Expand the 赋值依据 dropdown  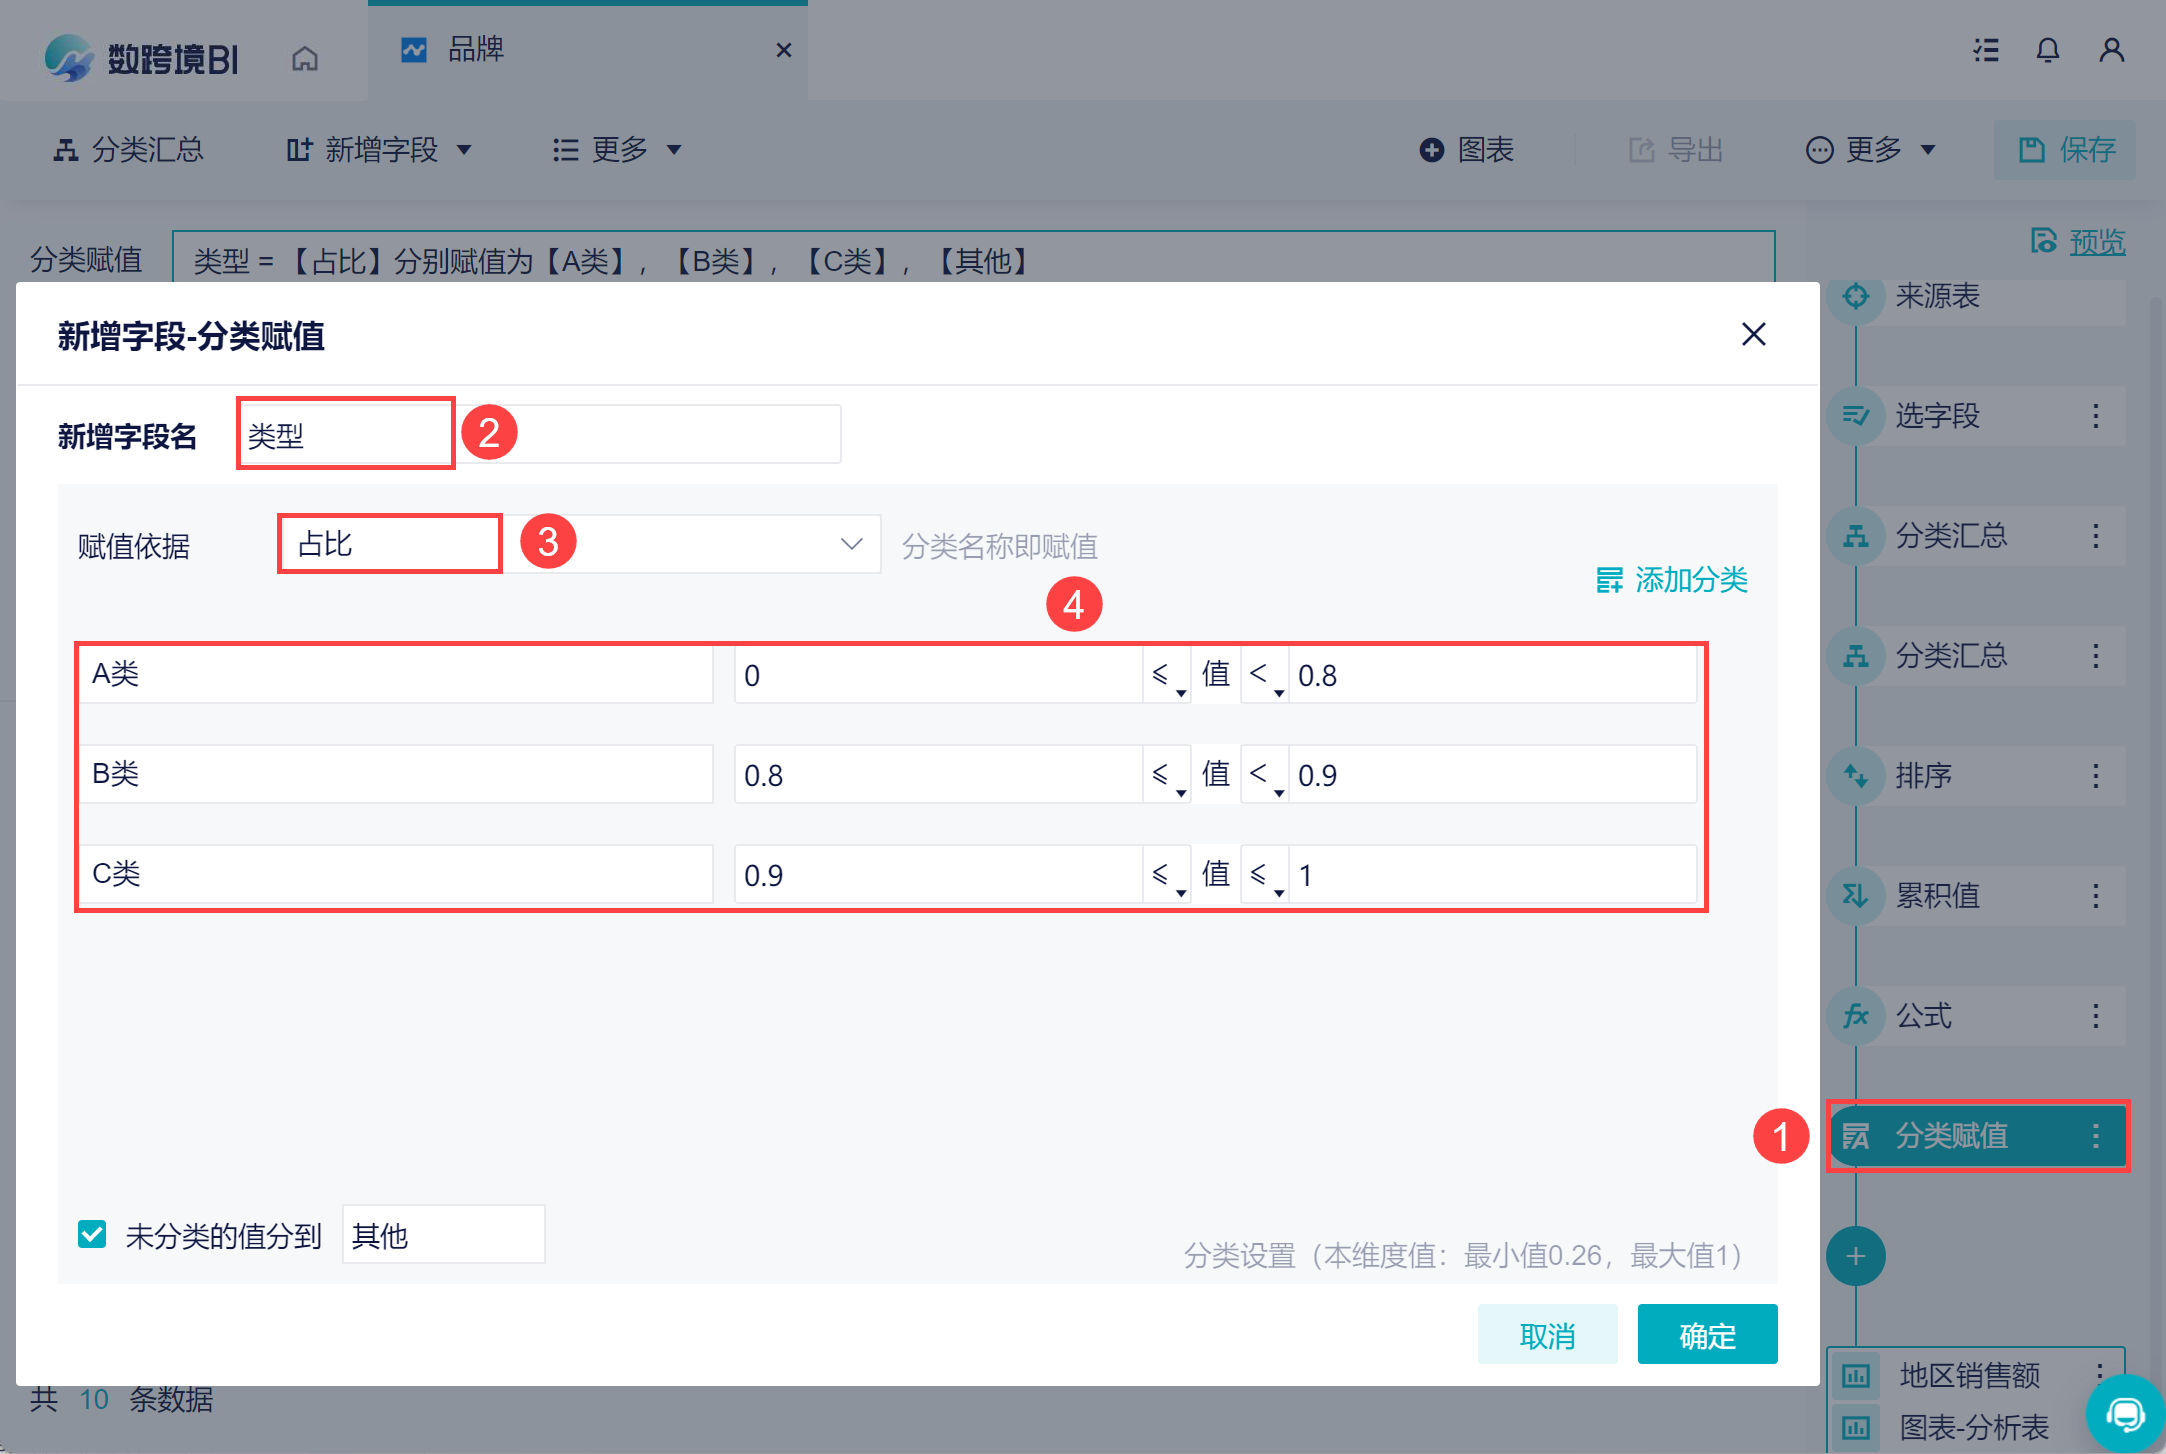850,544
